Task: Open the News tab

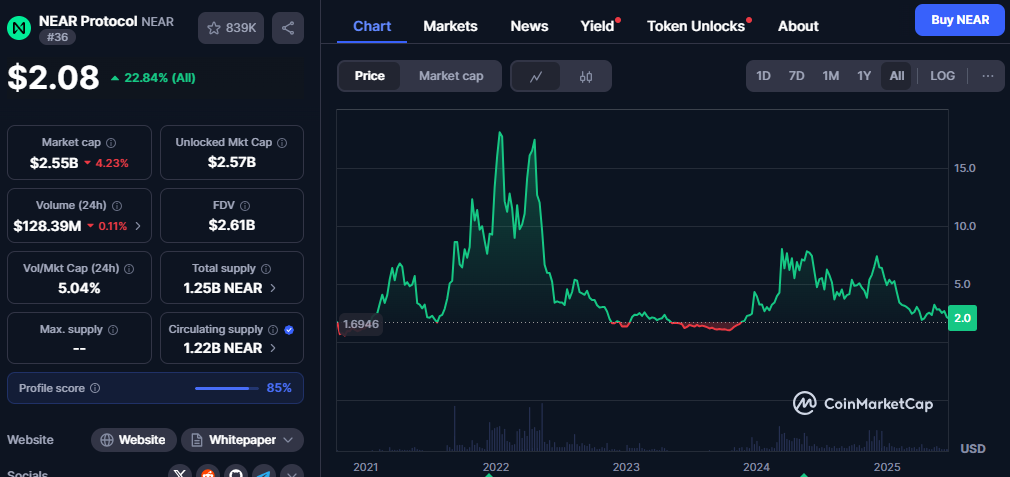Action: click(x=529, y=26)
